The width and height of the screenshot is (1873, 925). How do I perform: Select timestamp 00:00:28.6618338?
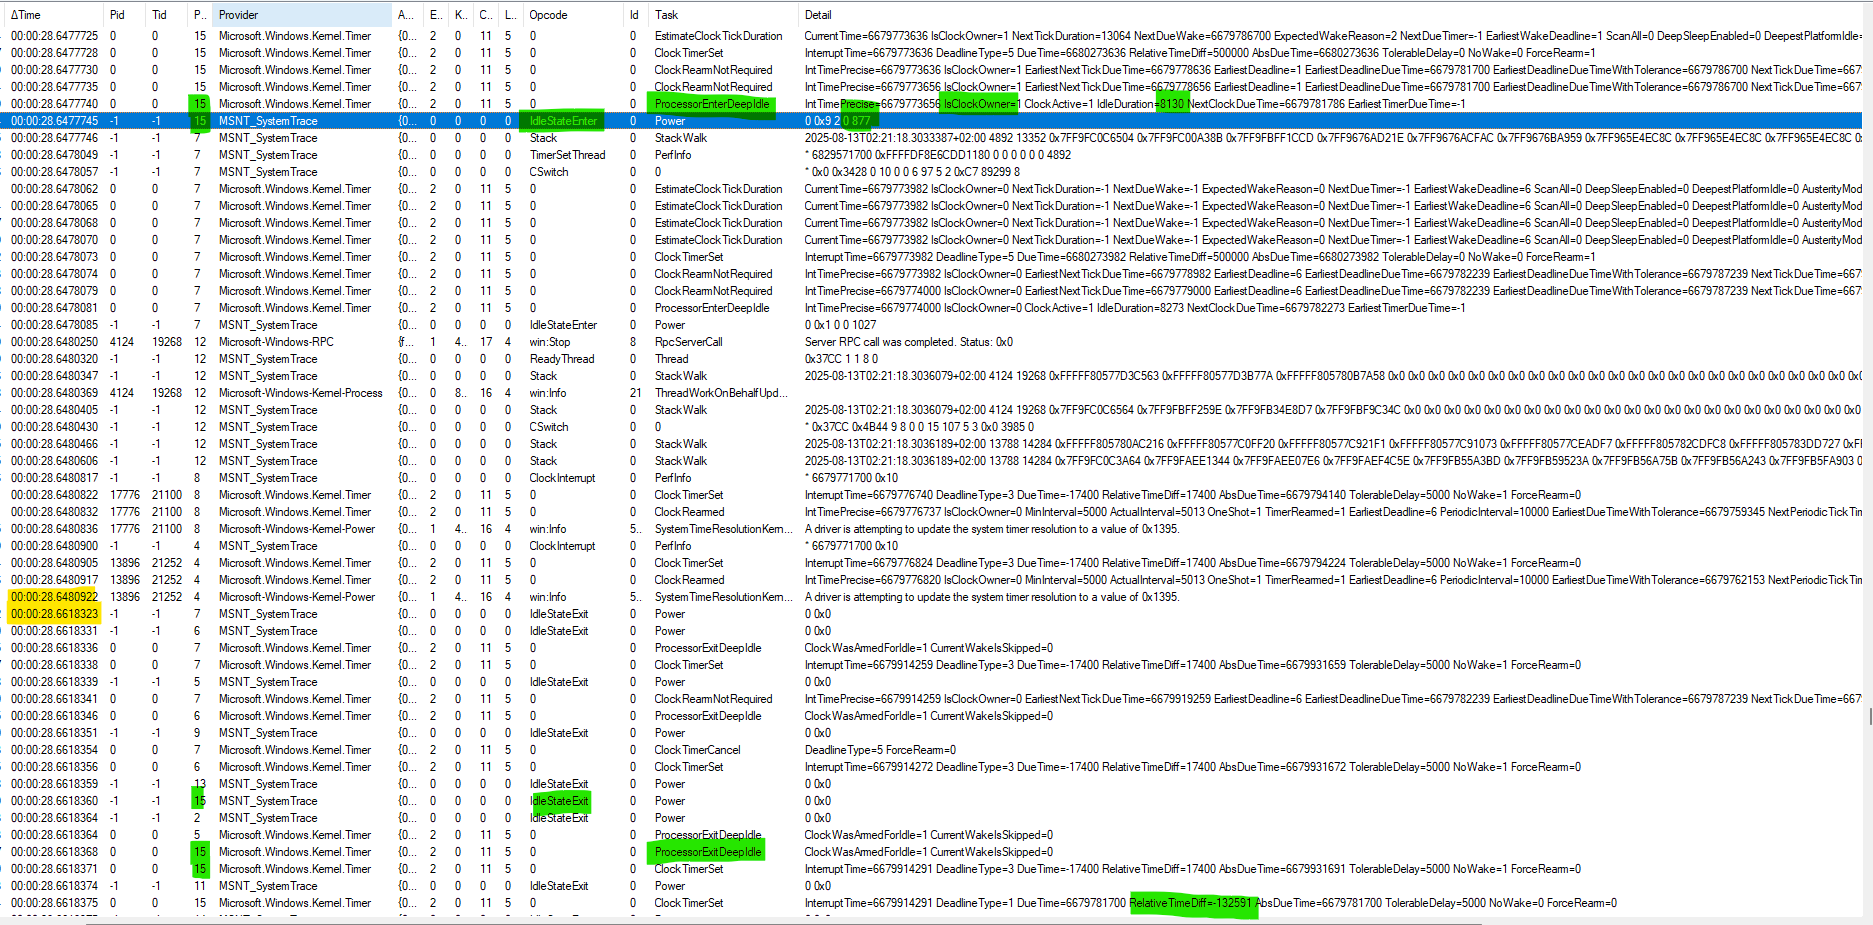tap(55, 665)
